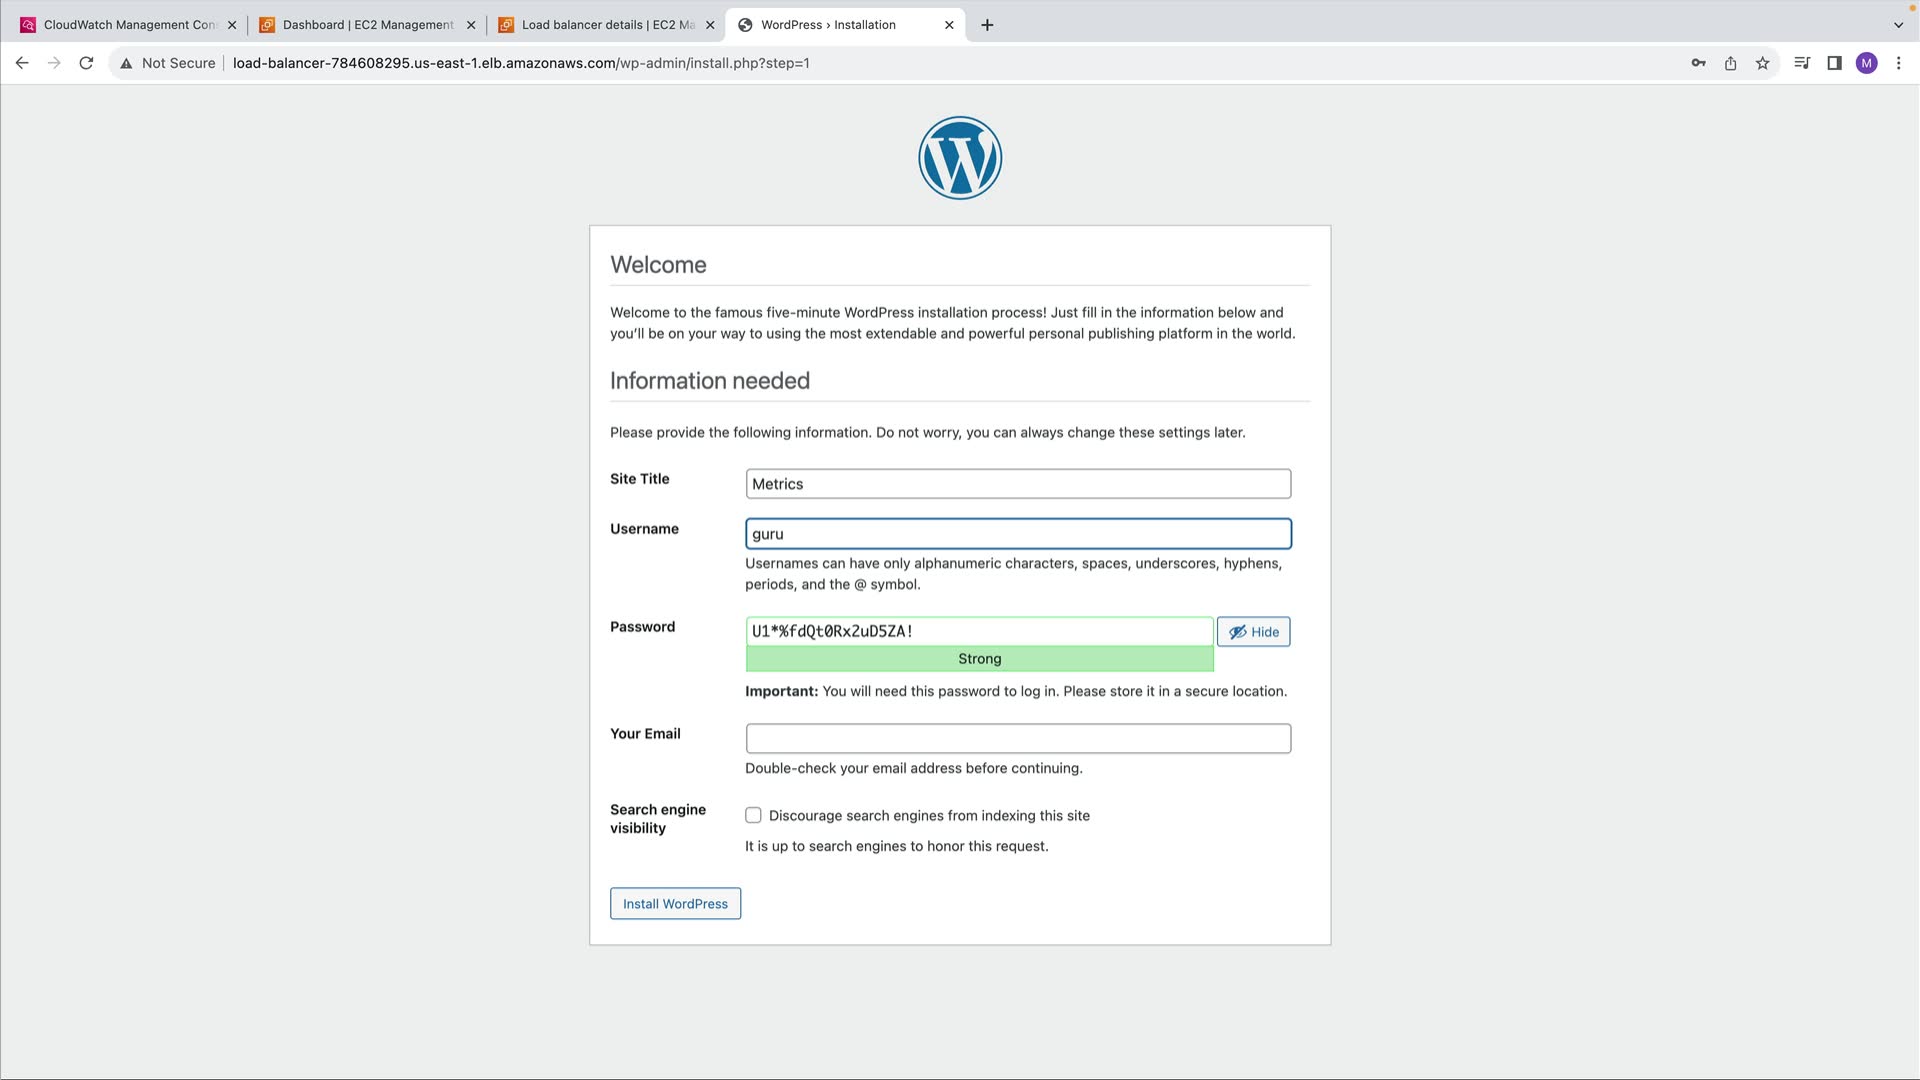Click the Install WordPress button
Viewport: 1920px width, 1080px height.
675,904
